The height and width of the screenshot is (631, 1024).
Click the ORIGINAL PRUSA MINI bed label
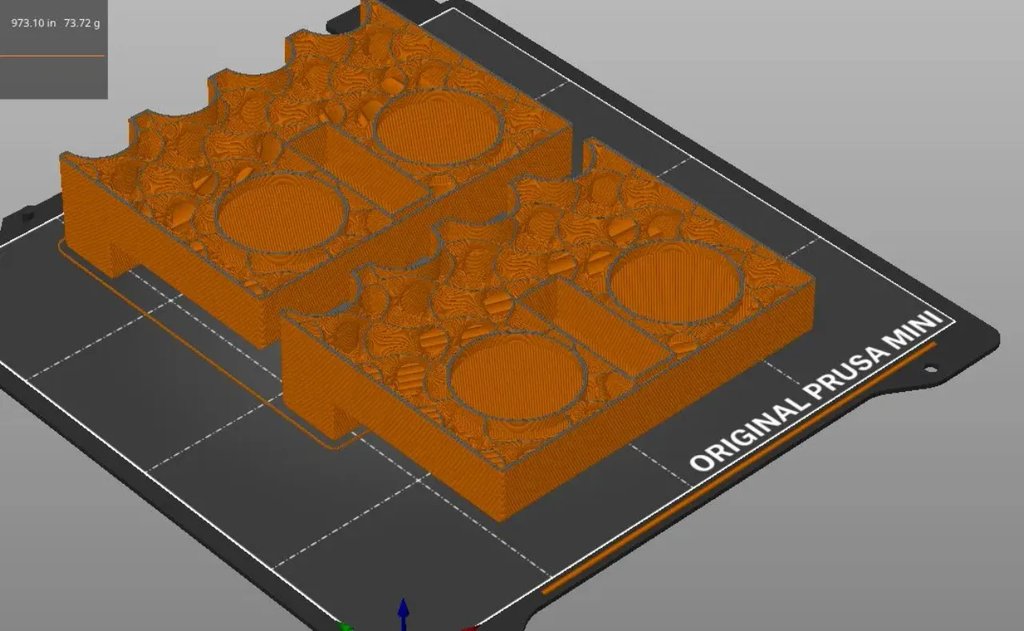click(816, 393)
